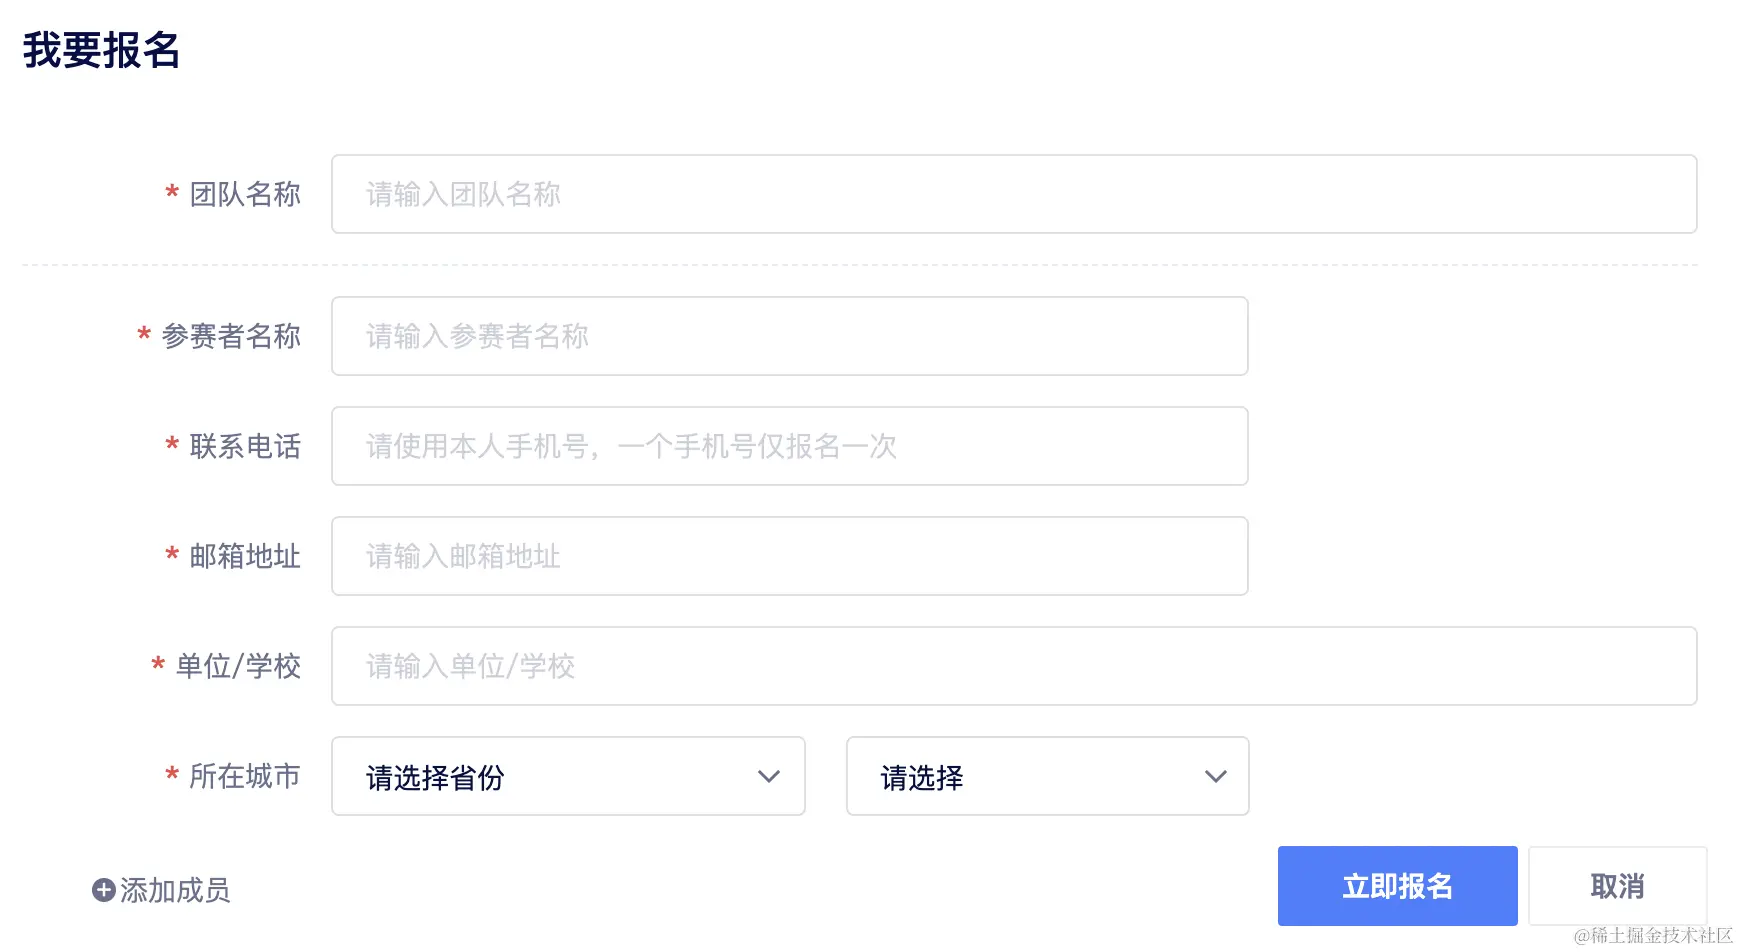Image resolution: width=1740 pixels, height=952 pixels.
Task: Focus the 请输入单位/学校 text field
Action: pyautogui.click(x=1013, y=666)
